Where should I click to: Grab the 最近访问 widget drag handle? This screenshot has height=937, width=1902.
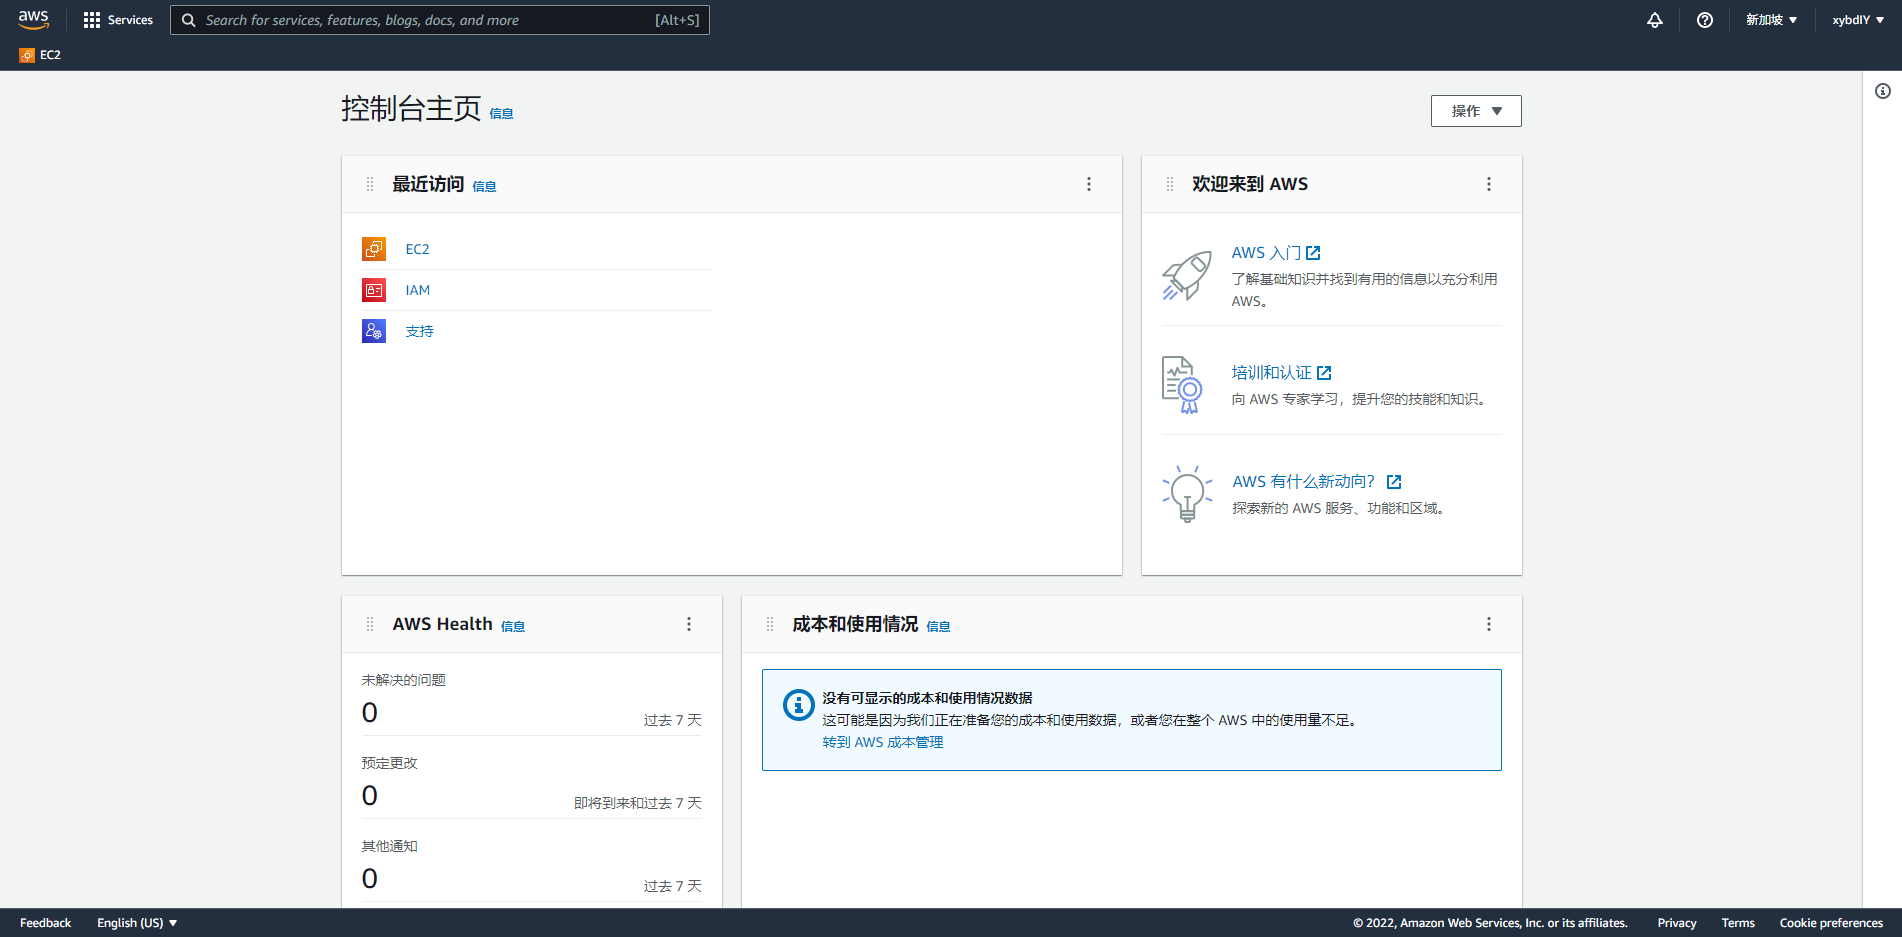(370, 184)
